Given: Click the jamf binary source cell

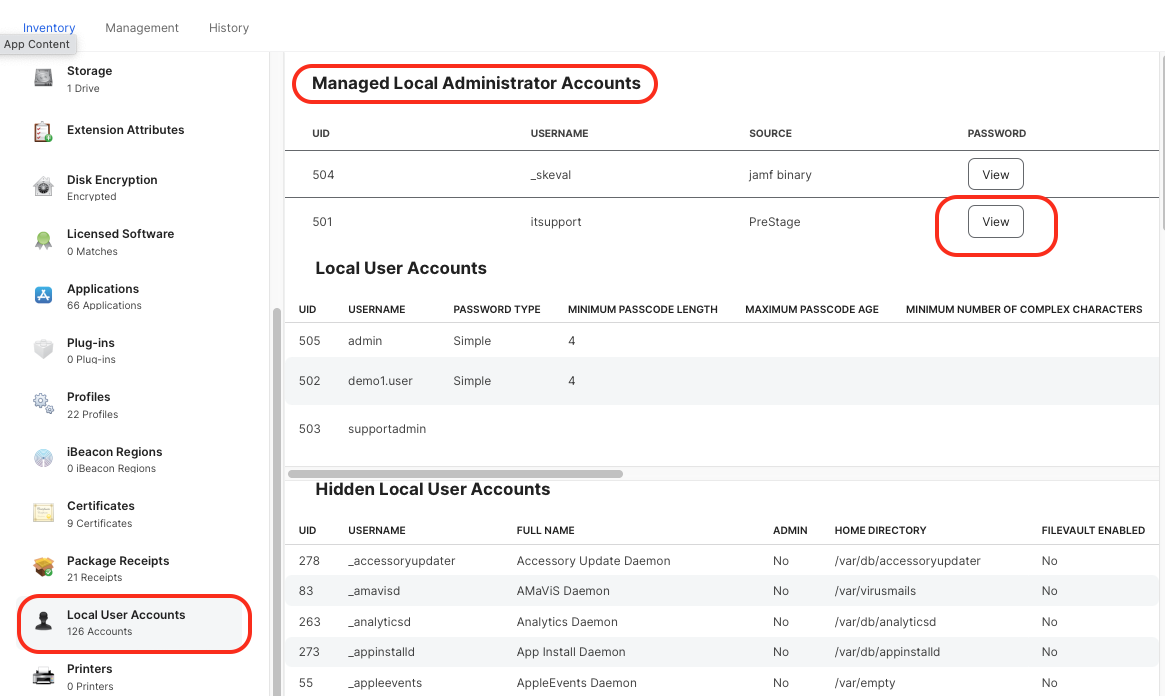Looking at the screenshot, I should click(780, 175).
